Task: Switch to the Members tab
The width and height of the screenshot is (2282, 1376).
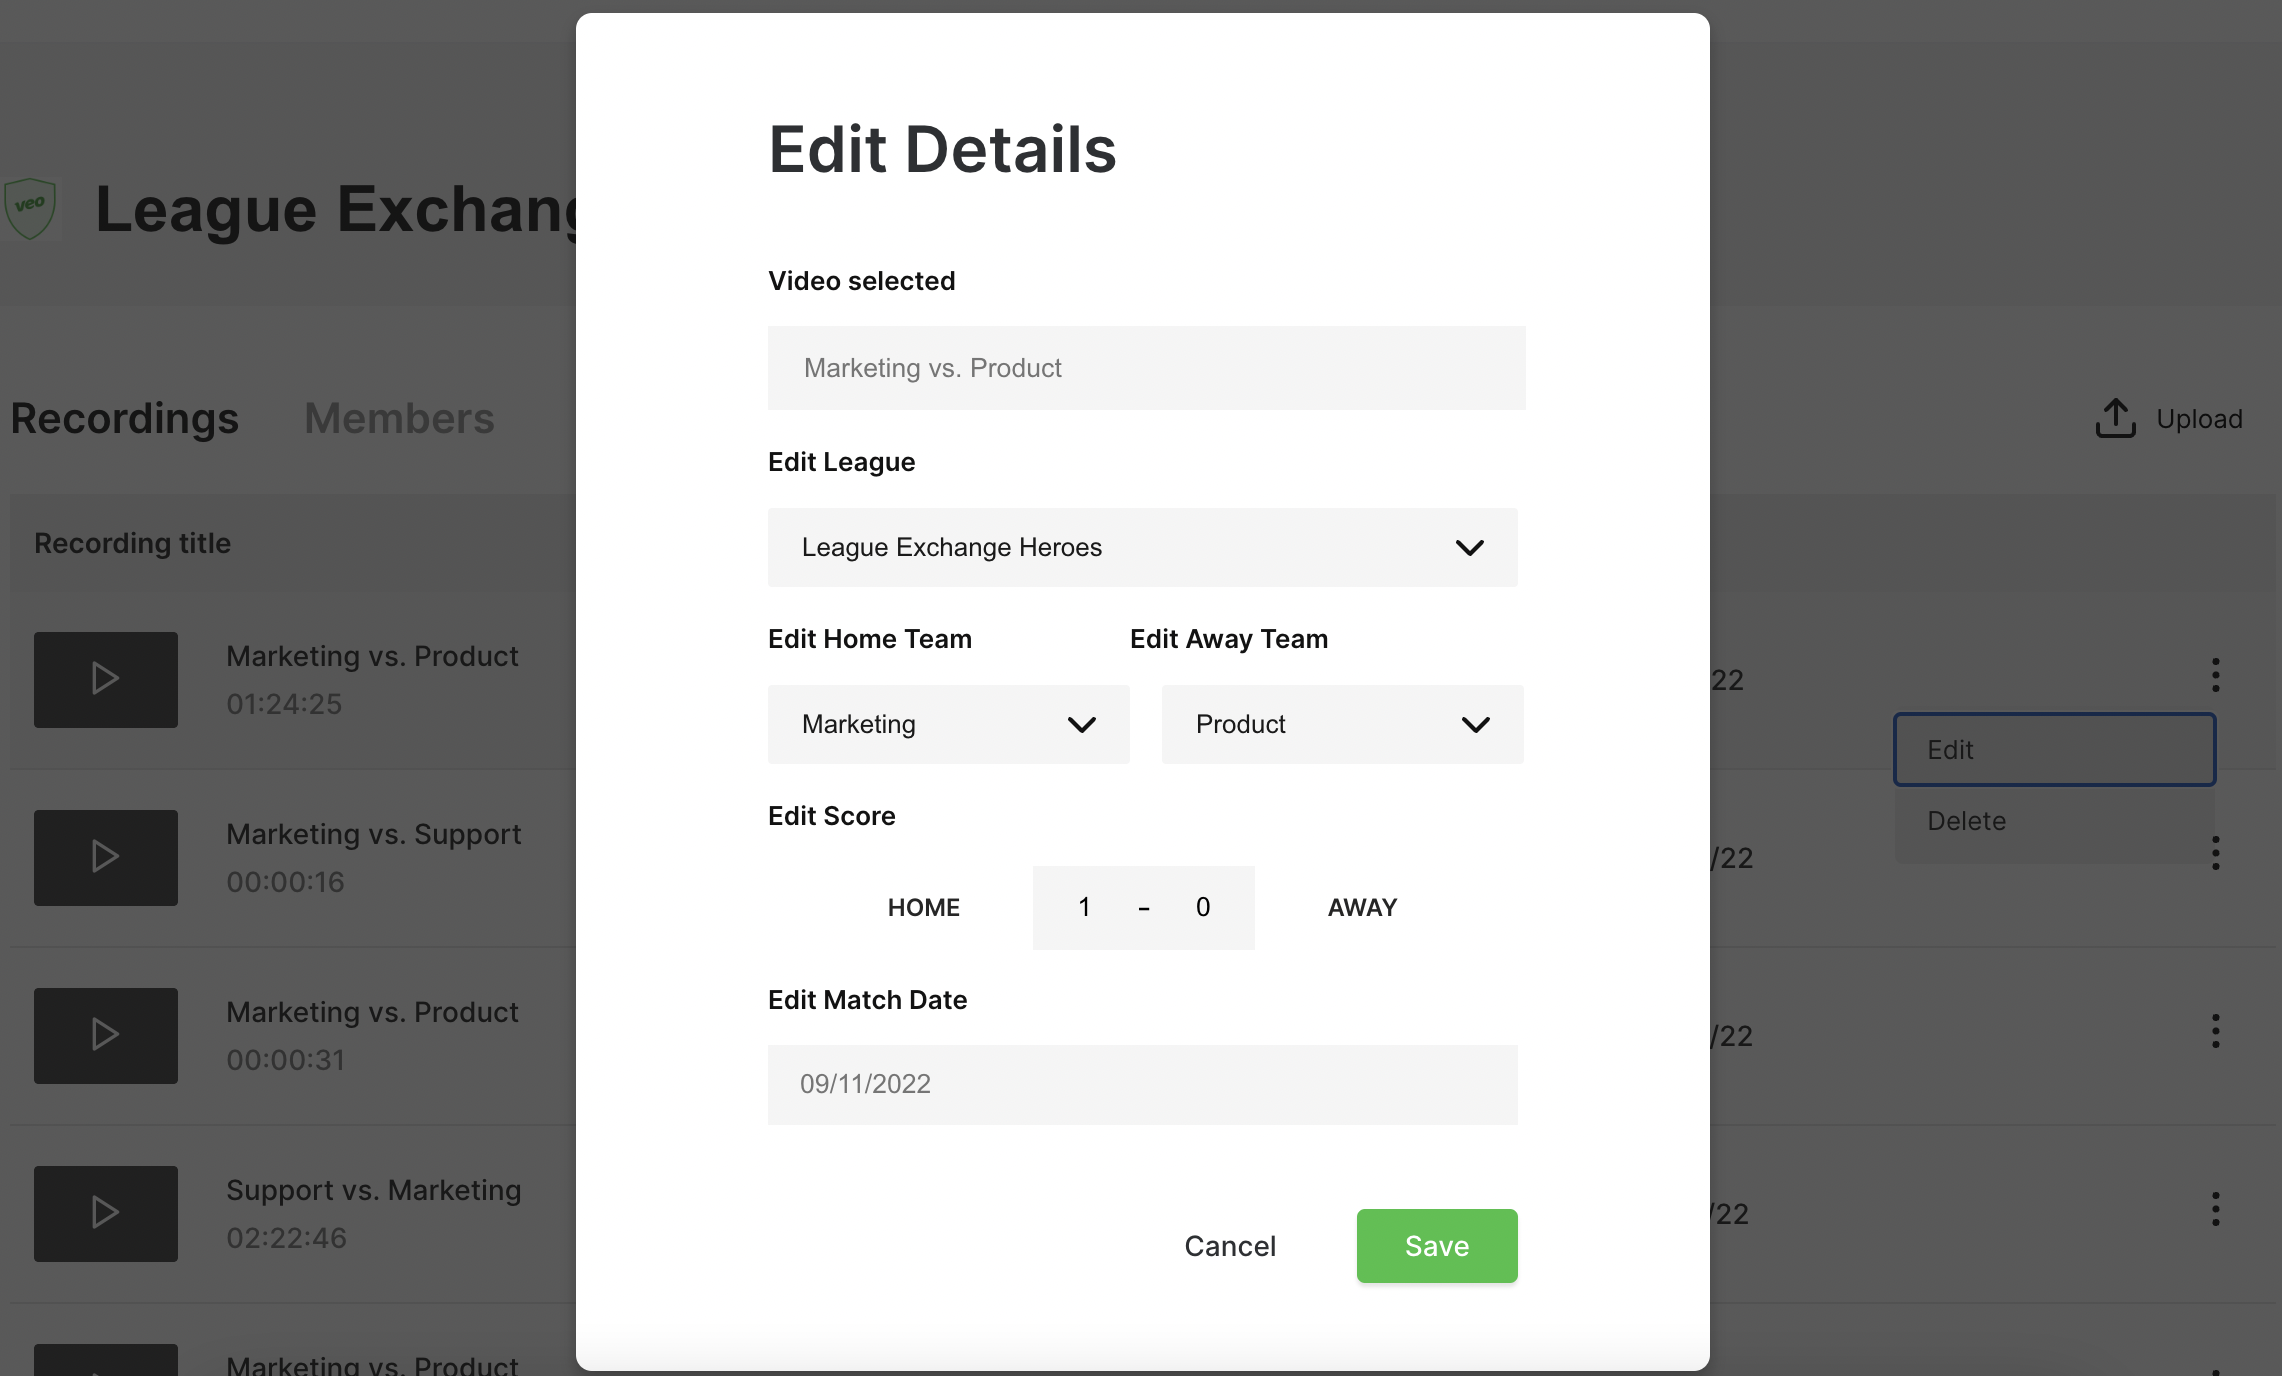Action: point(399,418)
